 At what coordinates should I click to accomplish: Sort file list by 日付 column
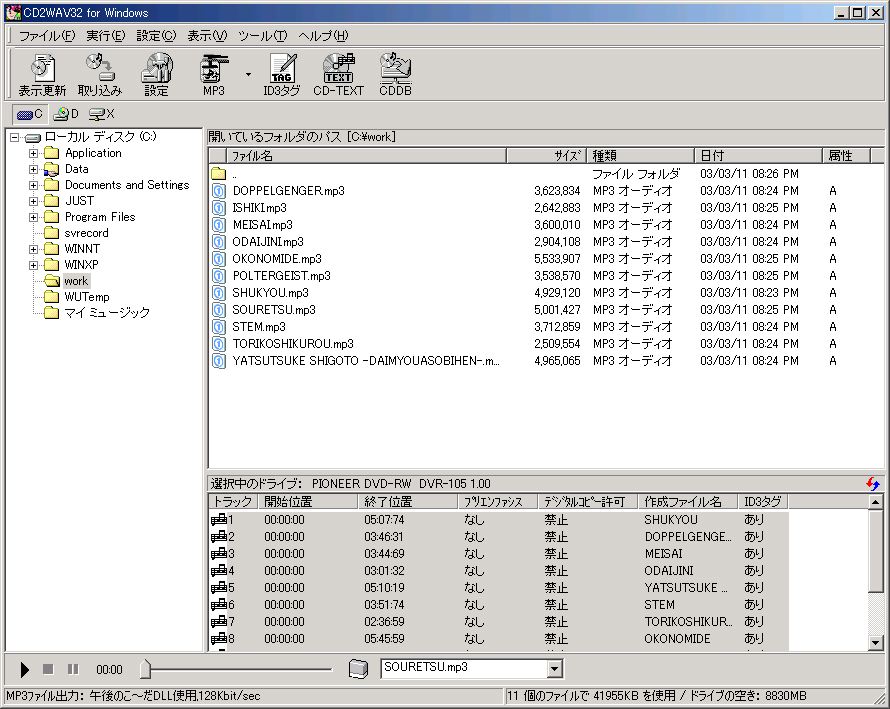(758, 156)
